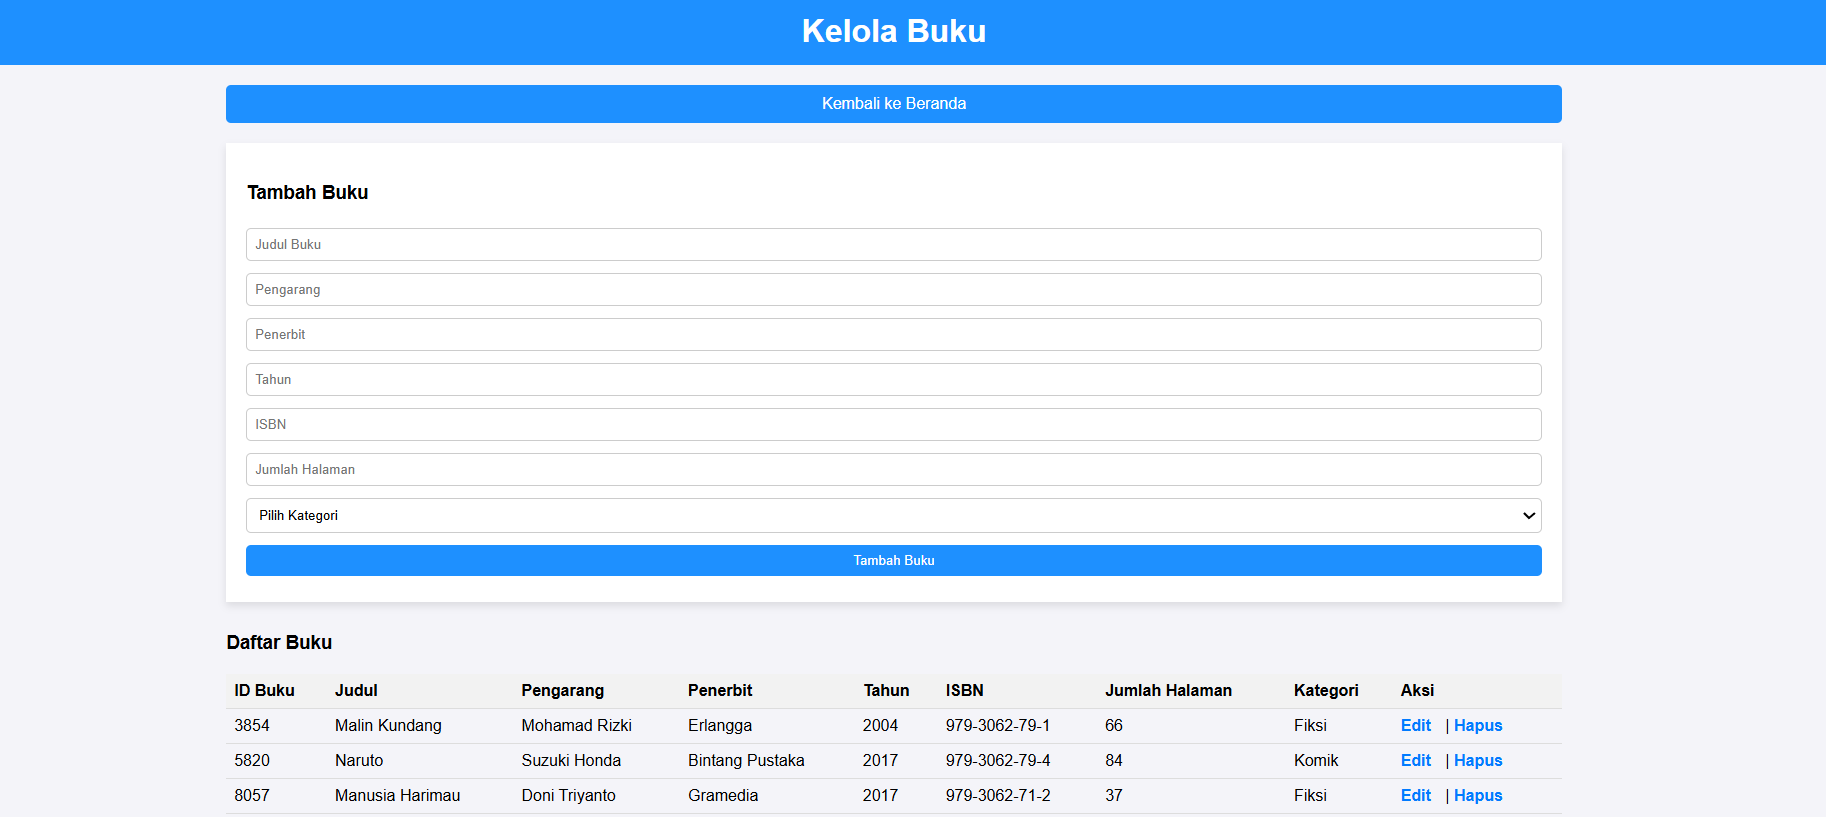This screenshot has height=817, width=1826.
Task: Click the Kelola Buku page title
Action: (893, 31)
